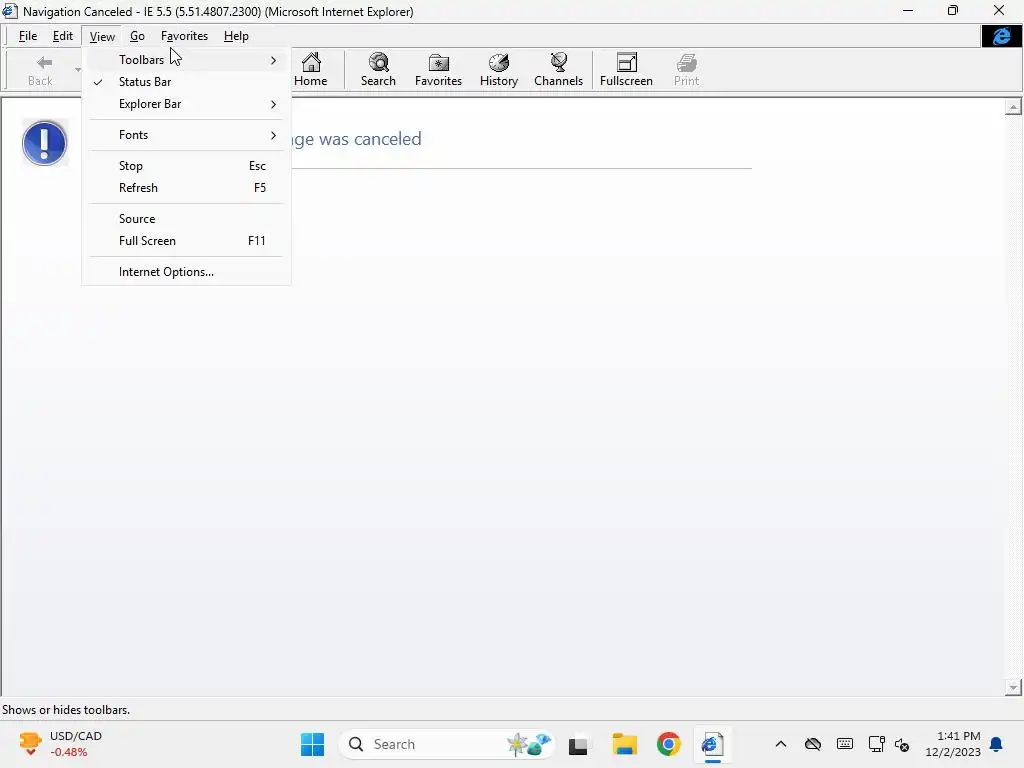1024x768 pixels.
Task: Expand the Fonts submenu
Action: point(186,135)
